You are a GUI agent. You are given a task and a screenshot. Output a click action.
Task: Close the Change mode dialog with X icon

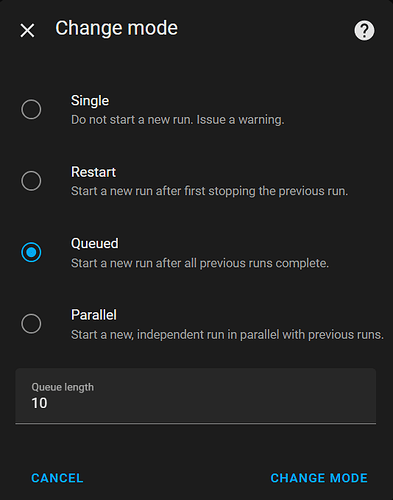click(x=27, y=31)
